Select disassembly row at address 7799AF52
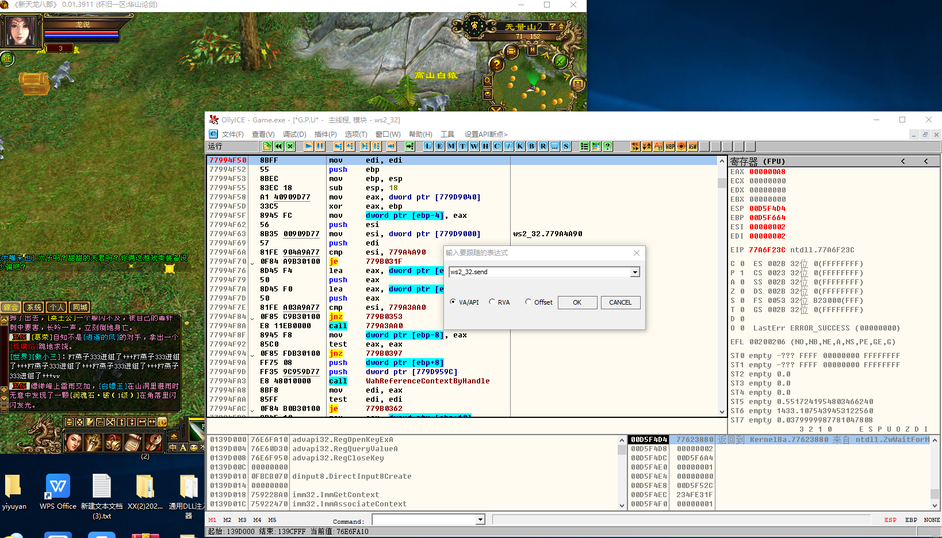The width and height of the screenshot is (942, 538). (x=463, y=170)
